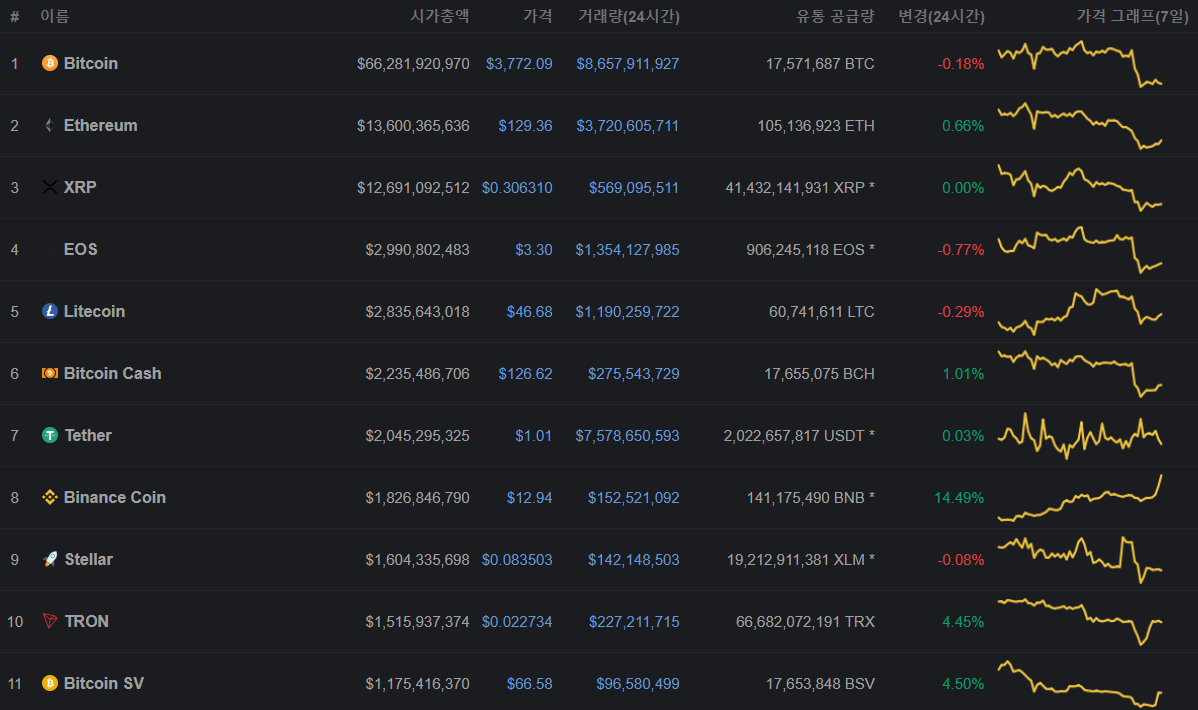Sort by the 유통 공급량 column header
This screenshot has width=1198, height=710.
coord(835,15)
